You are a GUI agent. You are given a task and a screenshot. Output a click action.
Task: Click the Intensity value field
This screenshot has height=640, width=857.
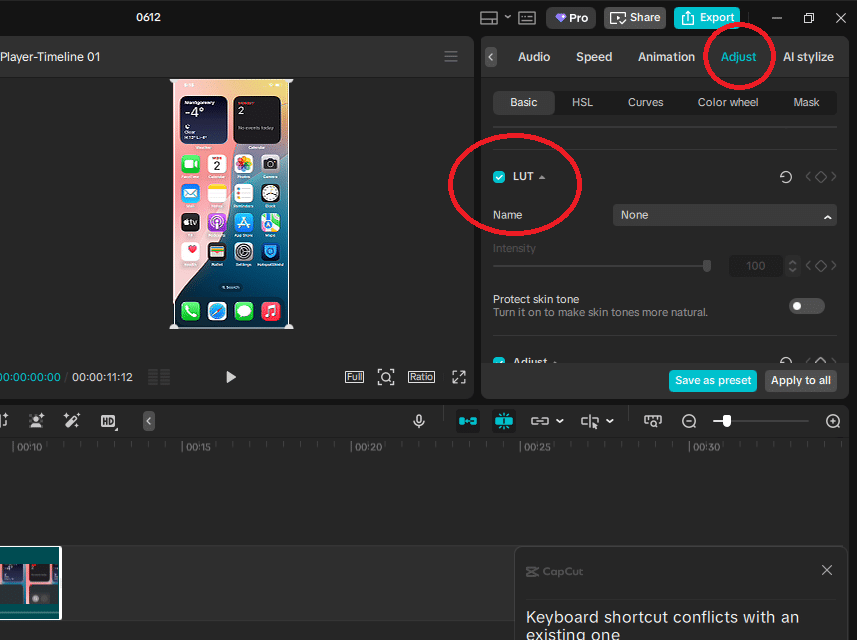click(x=756, y=266)
